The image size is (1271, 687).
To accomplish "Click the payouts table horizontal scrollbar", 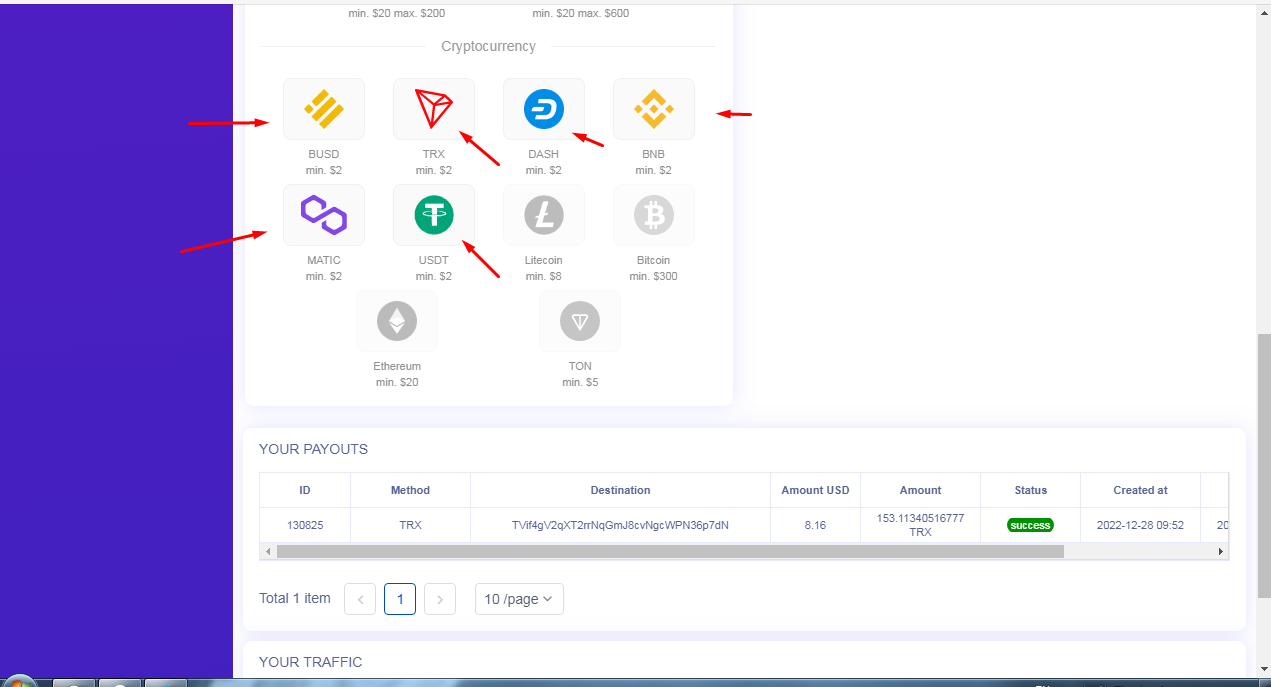I will point(670,551).
